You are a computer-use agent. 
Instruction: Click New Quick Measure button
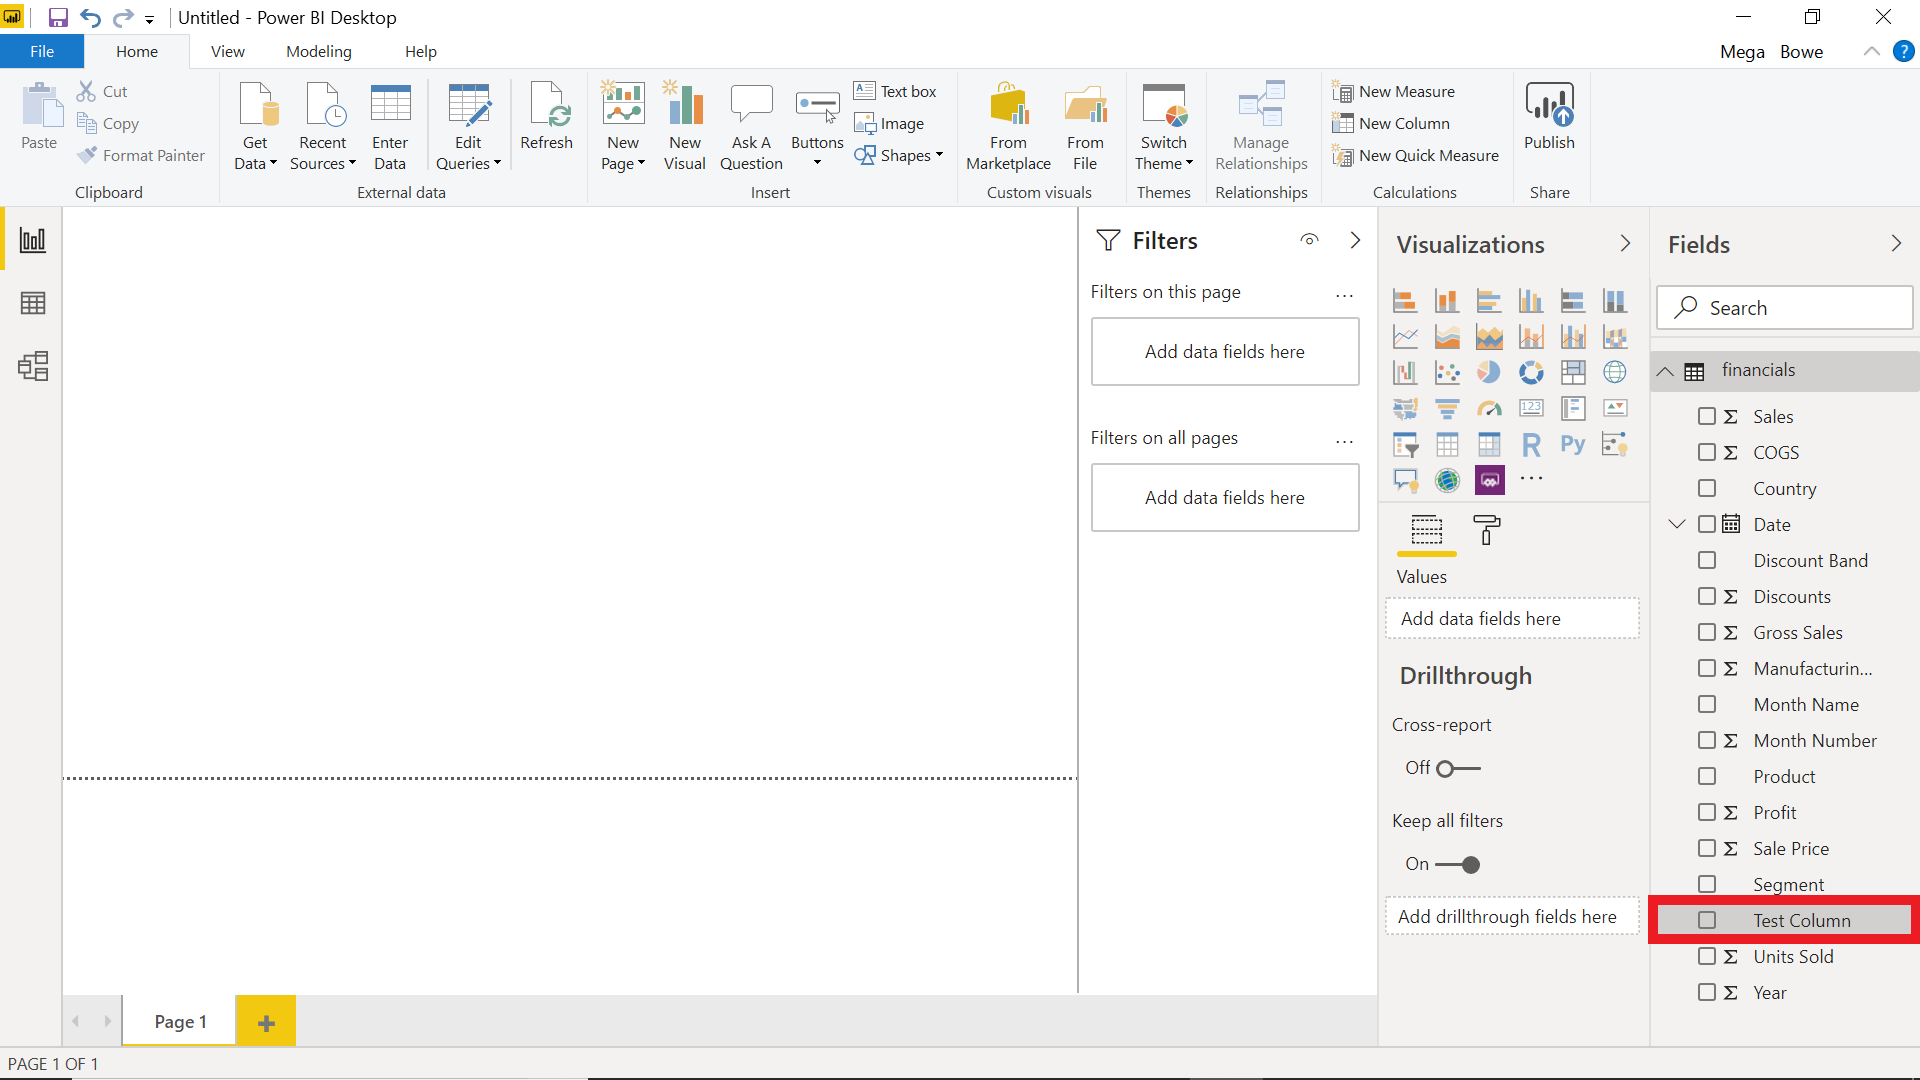tap(1415, 155)
